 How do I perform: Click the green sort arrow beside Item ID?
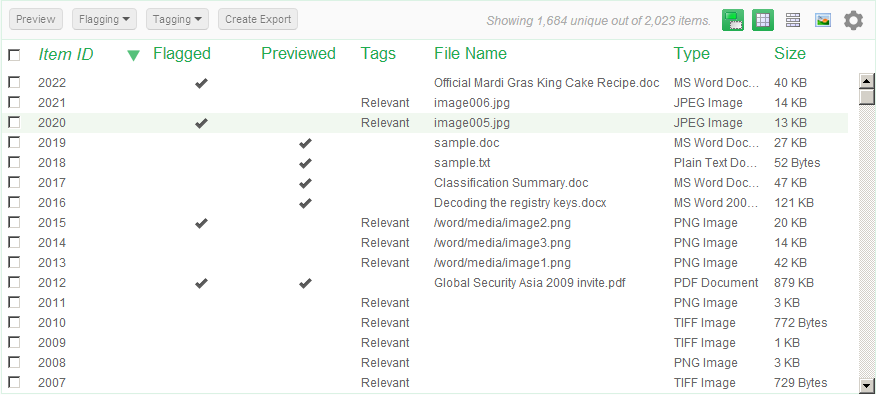133,55
